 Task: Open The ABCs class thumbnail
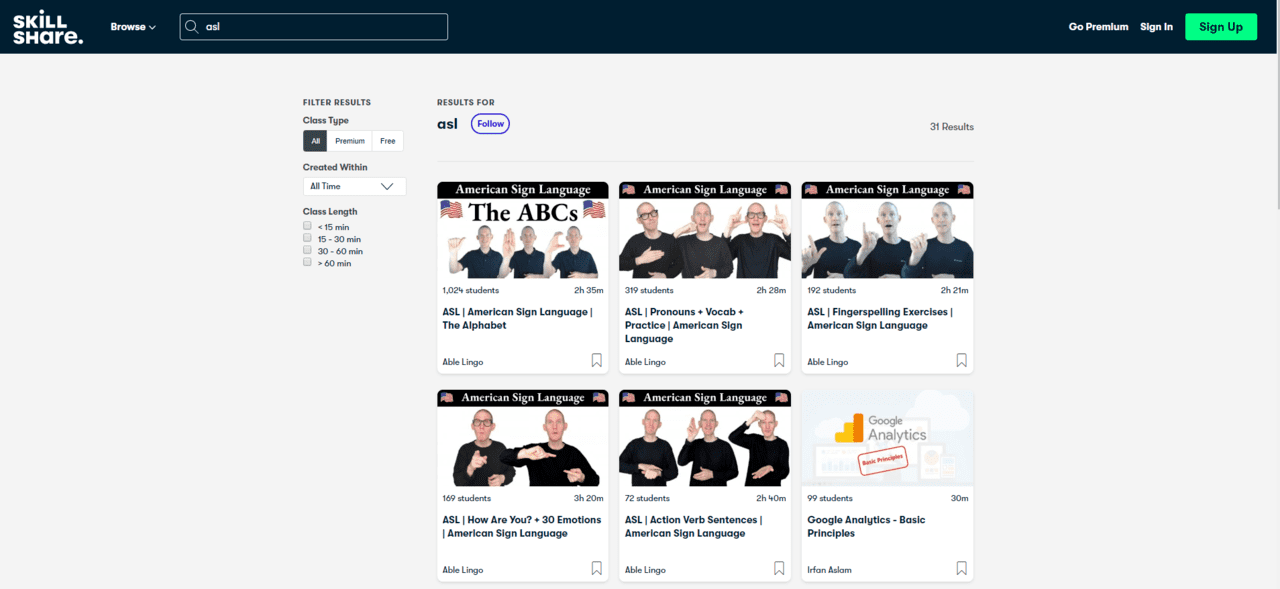[522, 230]
